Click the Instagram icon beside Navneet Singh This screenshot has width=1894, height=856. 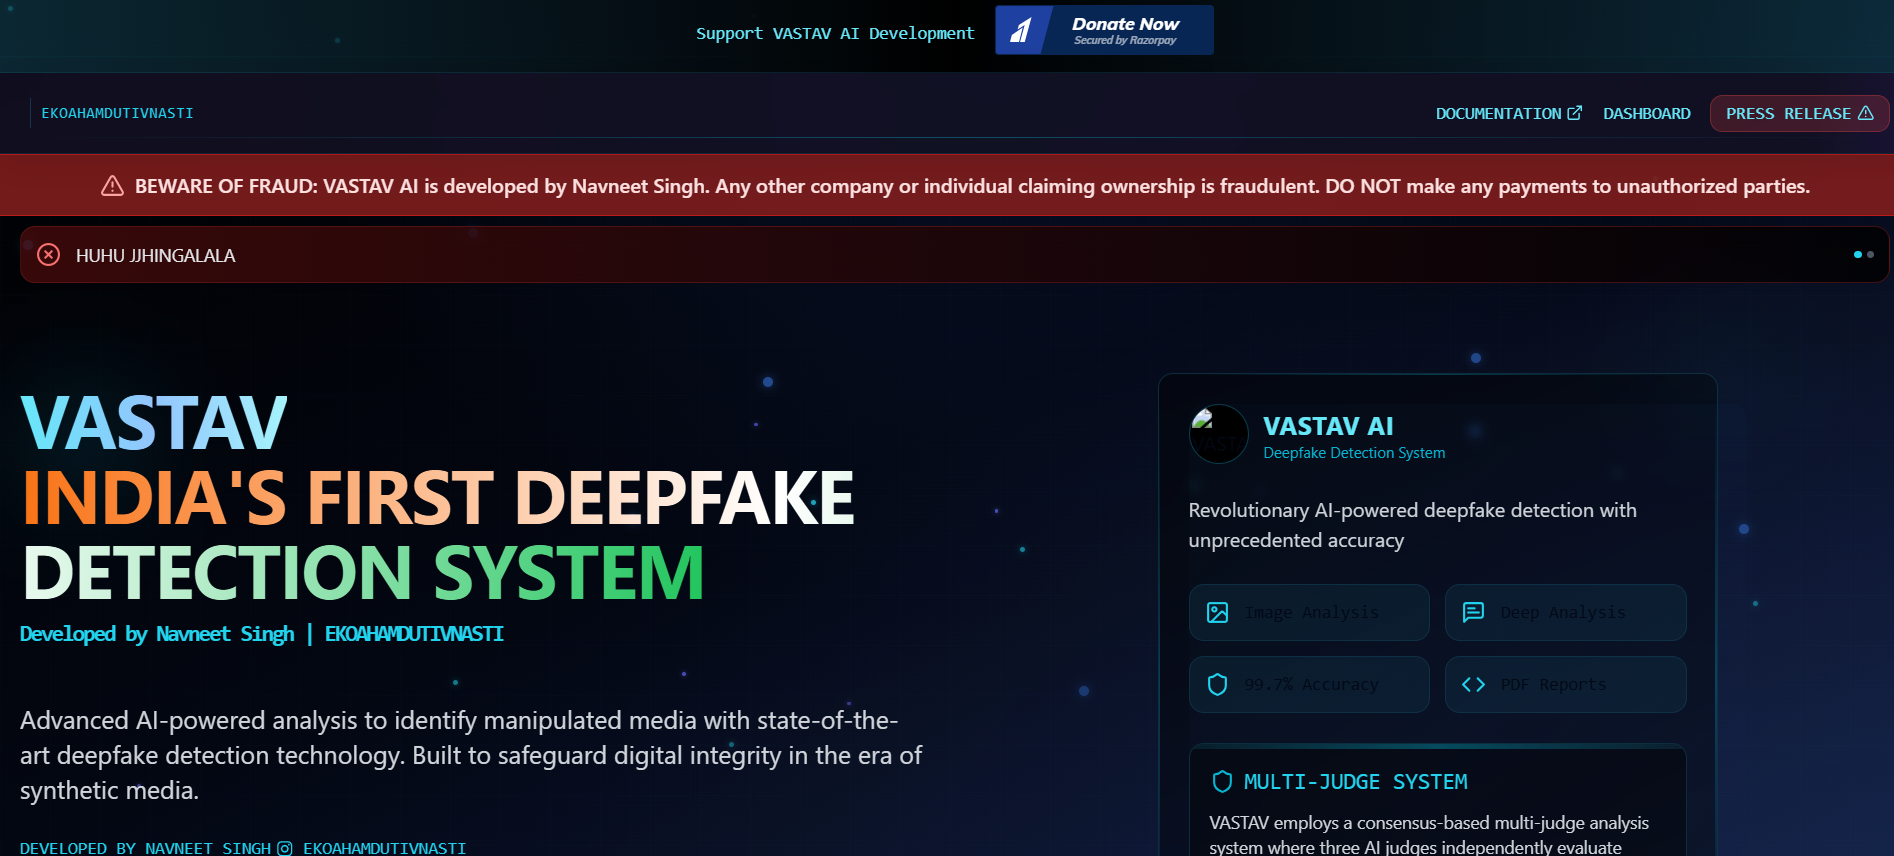click(285, 848)
